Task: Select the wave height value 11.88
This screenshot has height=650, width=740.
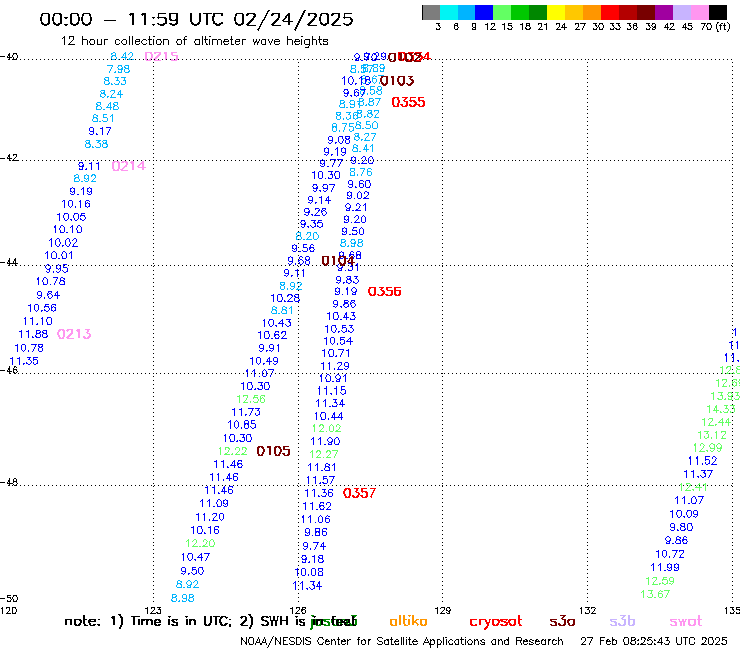Action: (x=33, y=334)
